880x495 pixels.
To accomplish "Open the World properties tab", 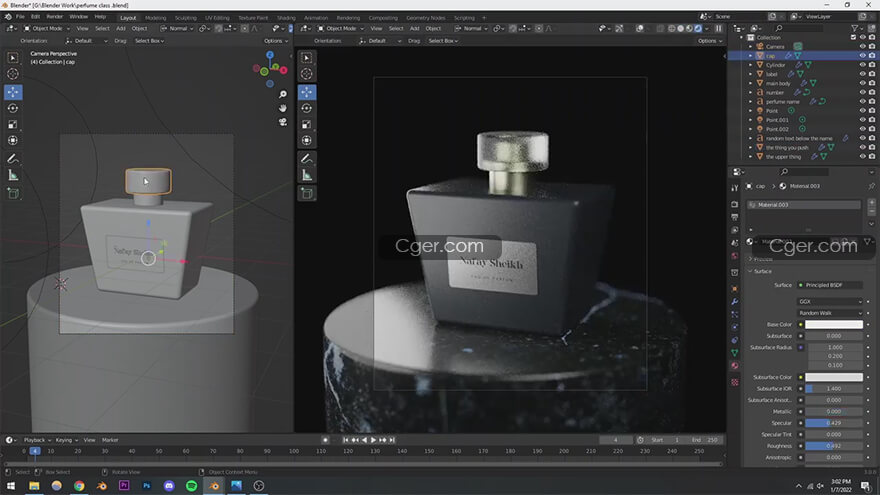I will click(x=735, y=256).
